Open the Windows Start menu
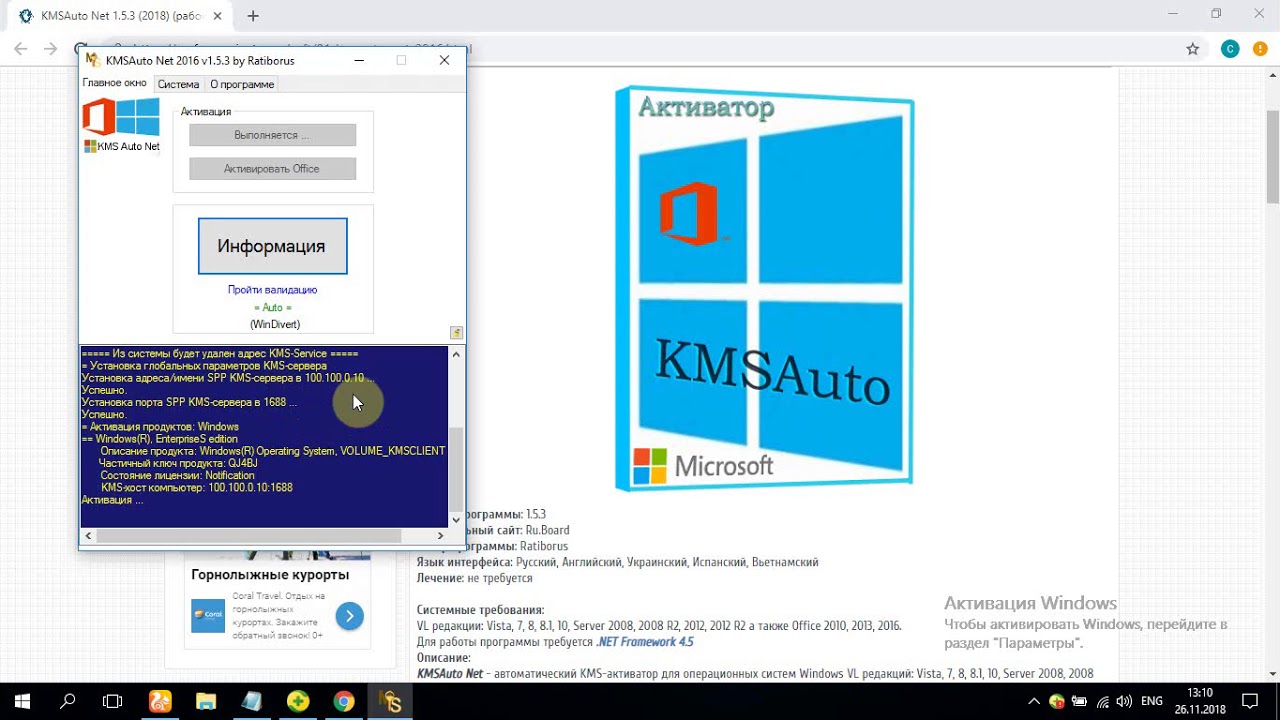This screenshot has height=720, width=1280. click(x=22, y=701)
